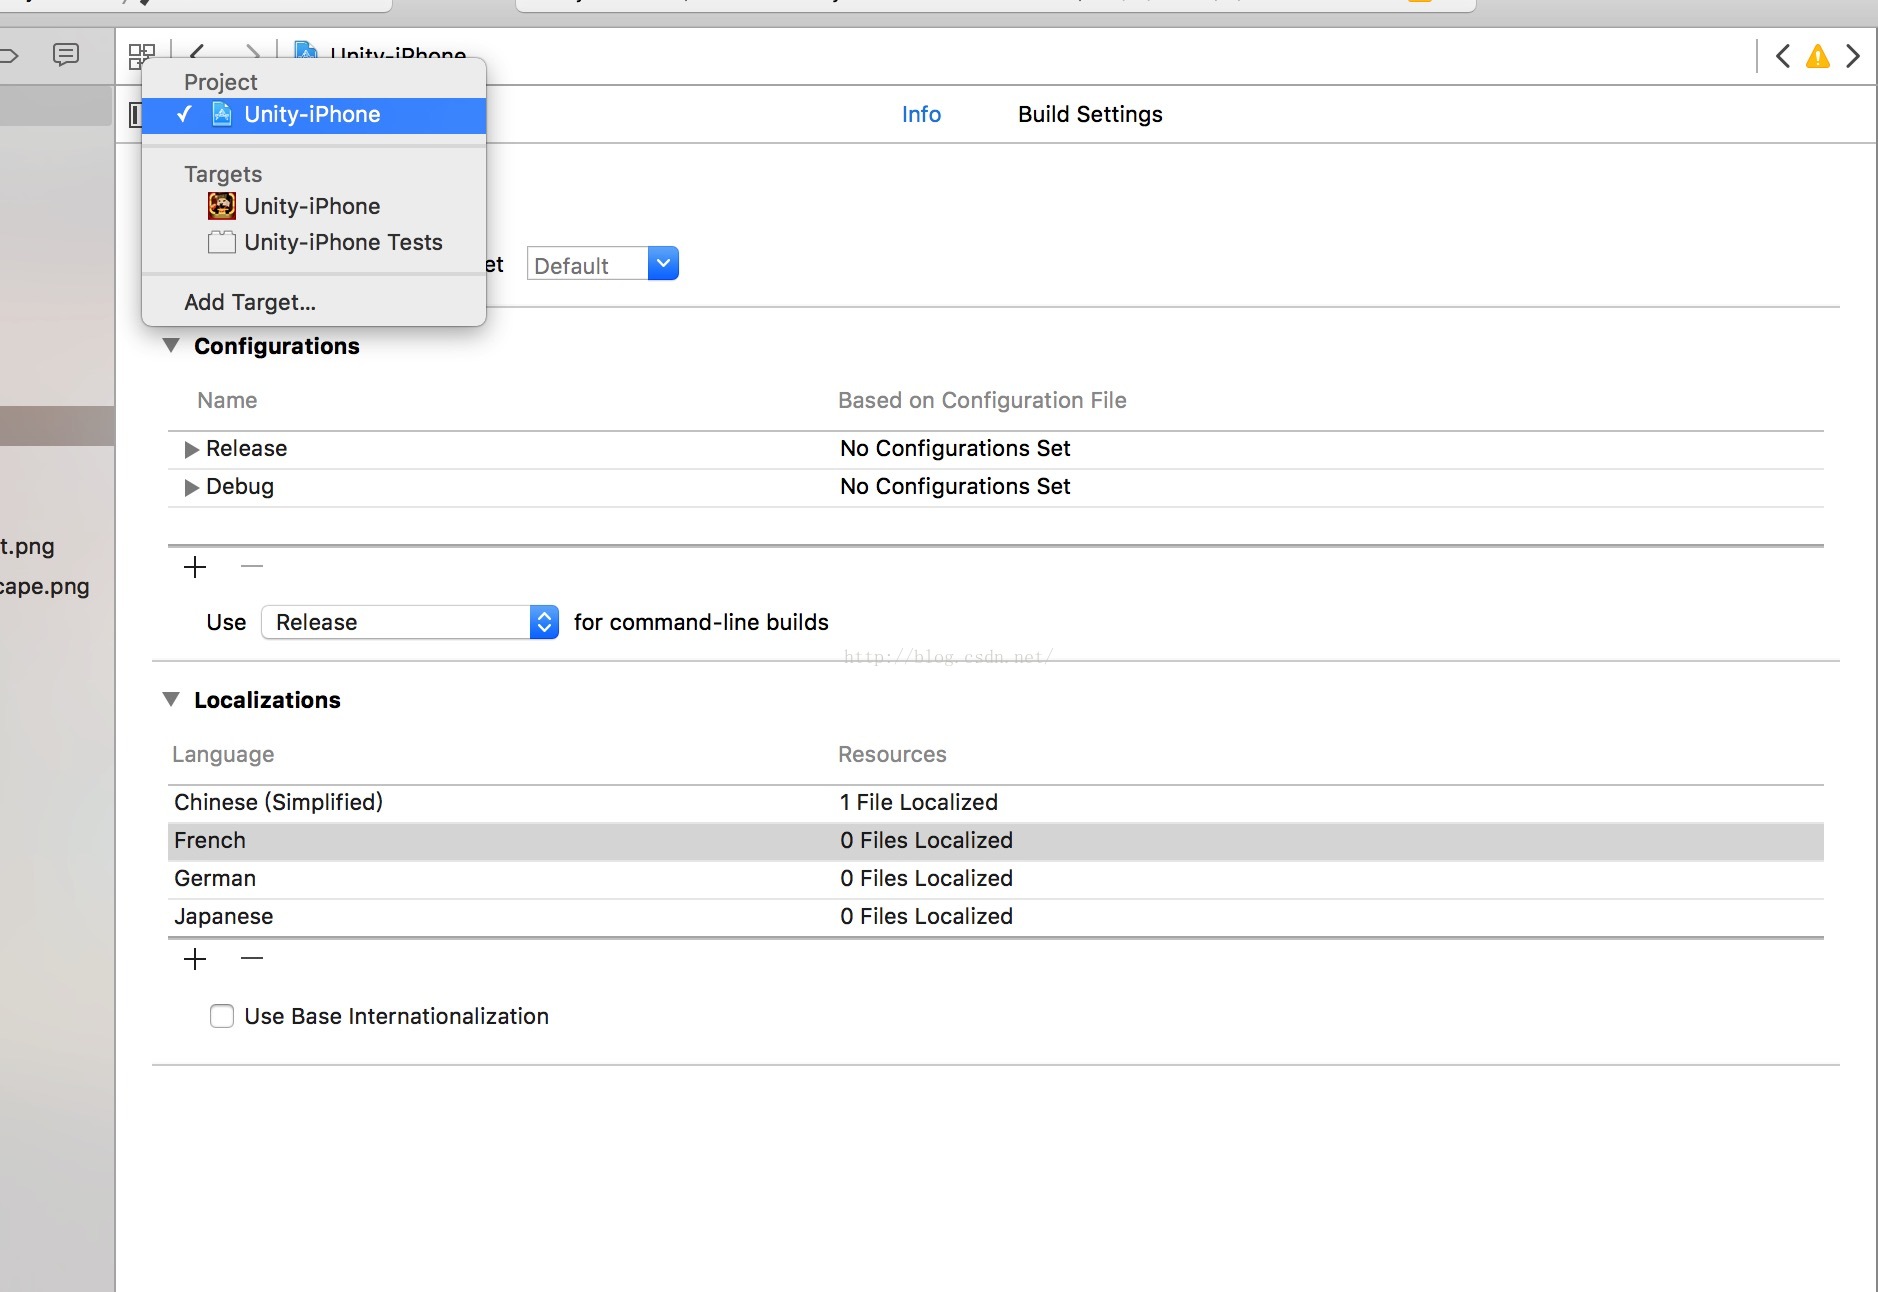1878x1292 pixels.
Task: Toggle the sidebar panel icon beside project menu
Action: [x=135, y=115]
